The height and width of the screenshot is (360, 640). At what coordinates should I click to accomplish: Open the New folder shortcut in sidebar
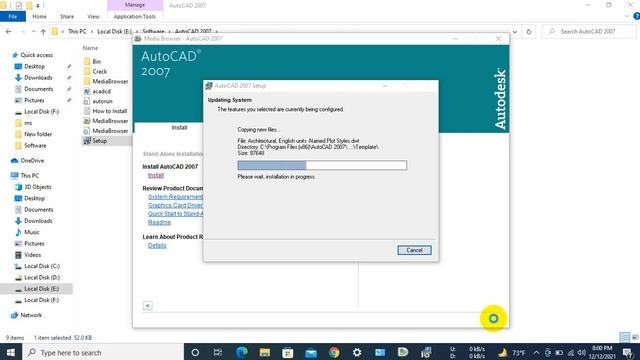click(38, 134)
